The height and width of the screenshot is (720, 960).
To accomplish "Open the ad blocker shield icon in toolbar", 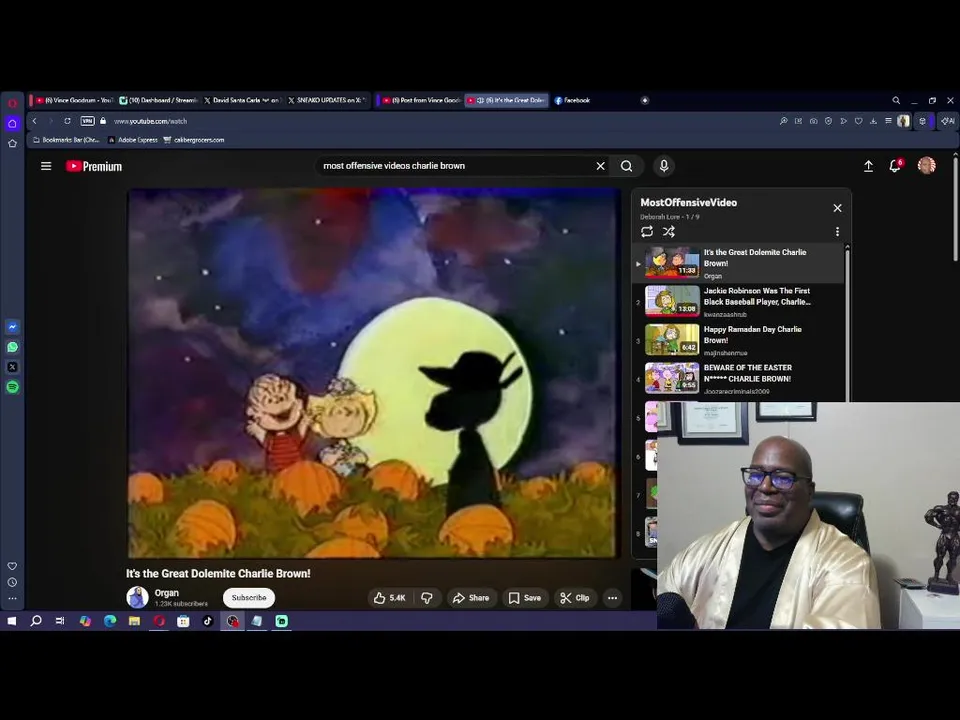I will tap(828, 121).
